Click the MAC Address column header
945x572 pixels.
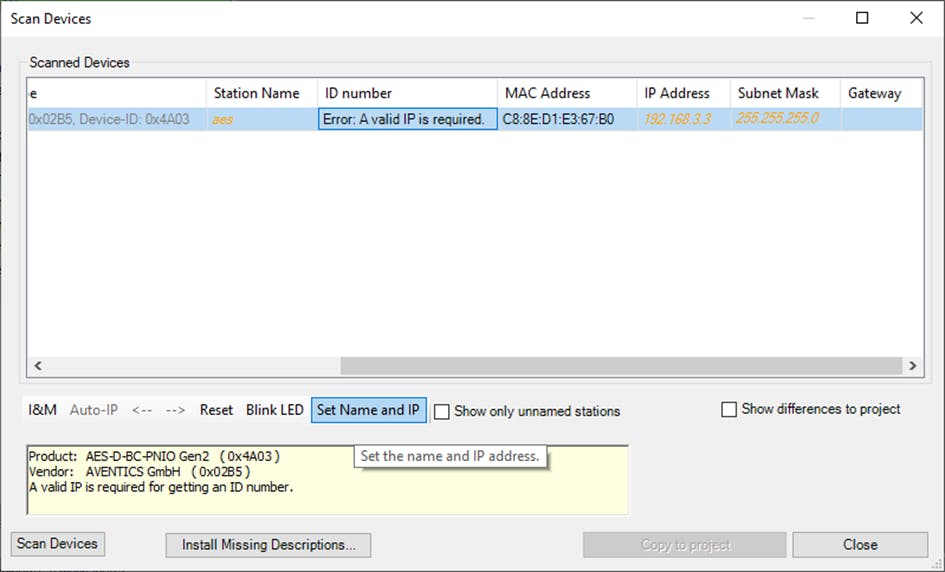click(548, 93)
